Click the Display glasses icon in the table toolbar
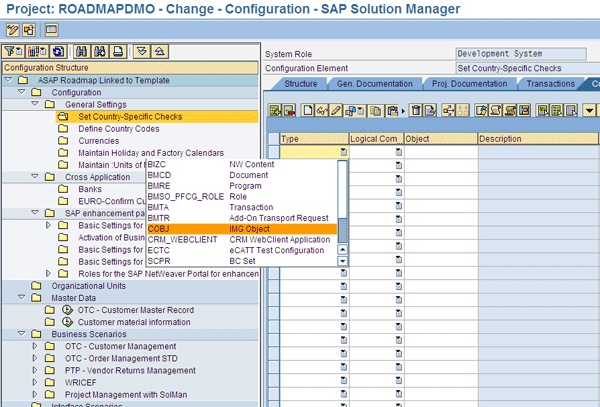 pos(322,111)
